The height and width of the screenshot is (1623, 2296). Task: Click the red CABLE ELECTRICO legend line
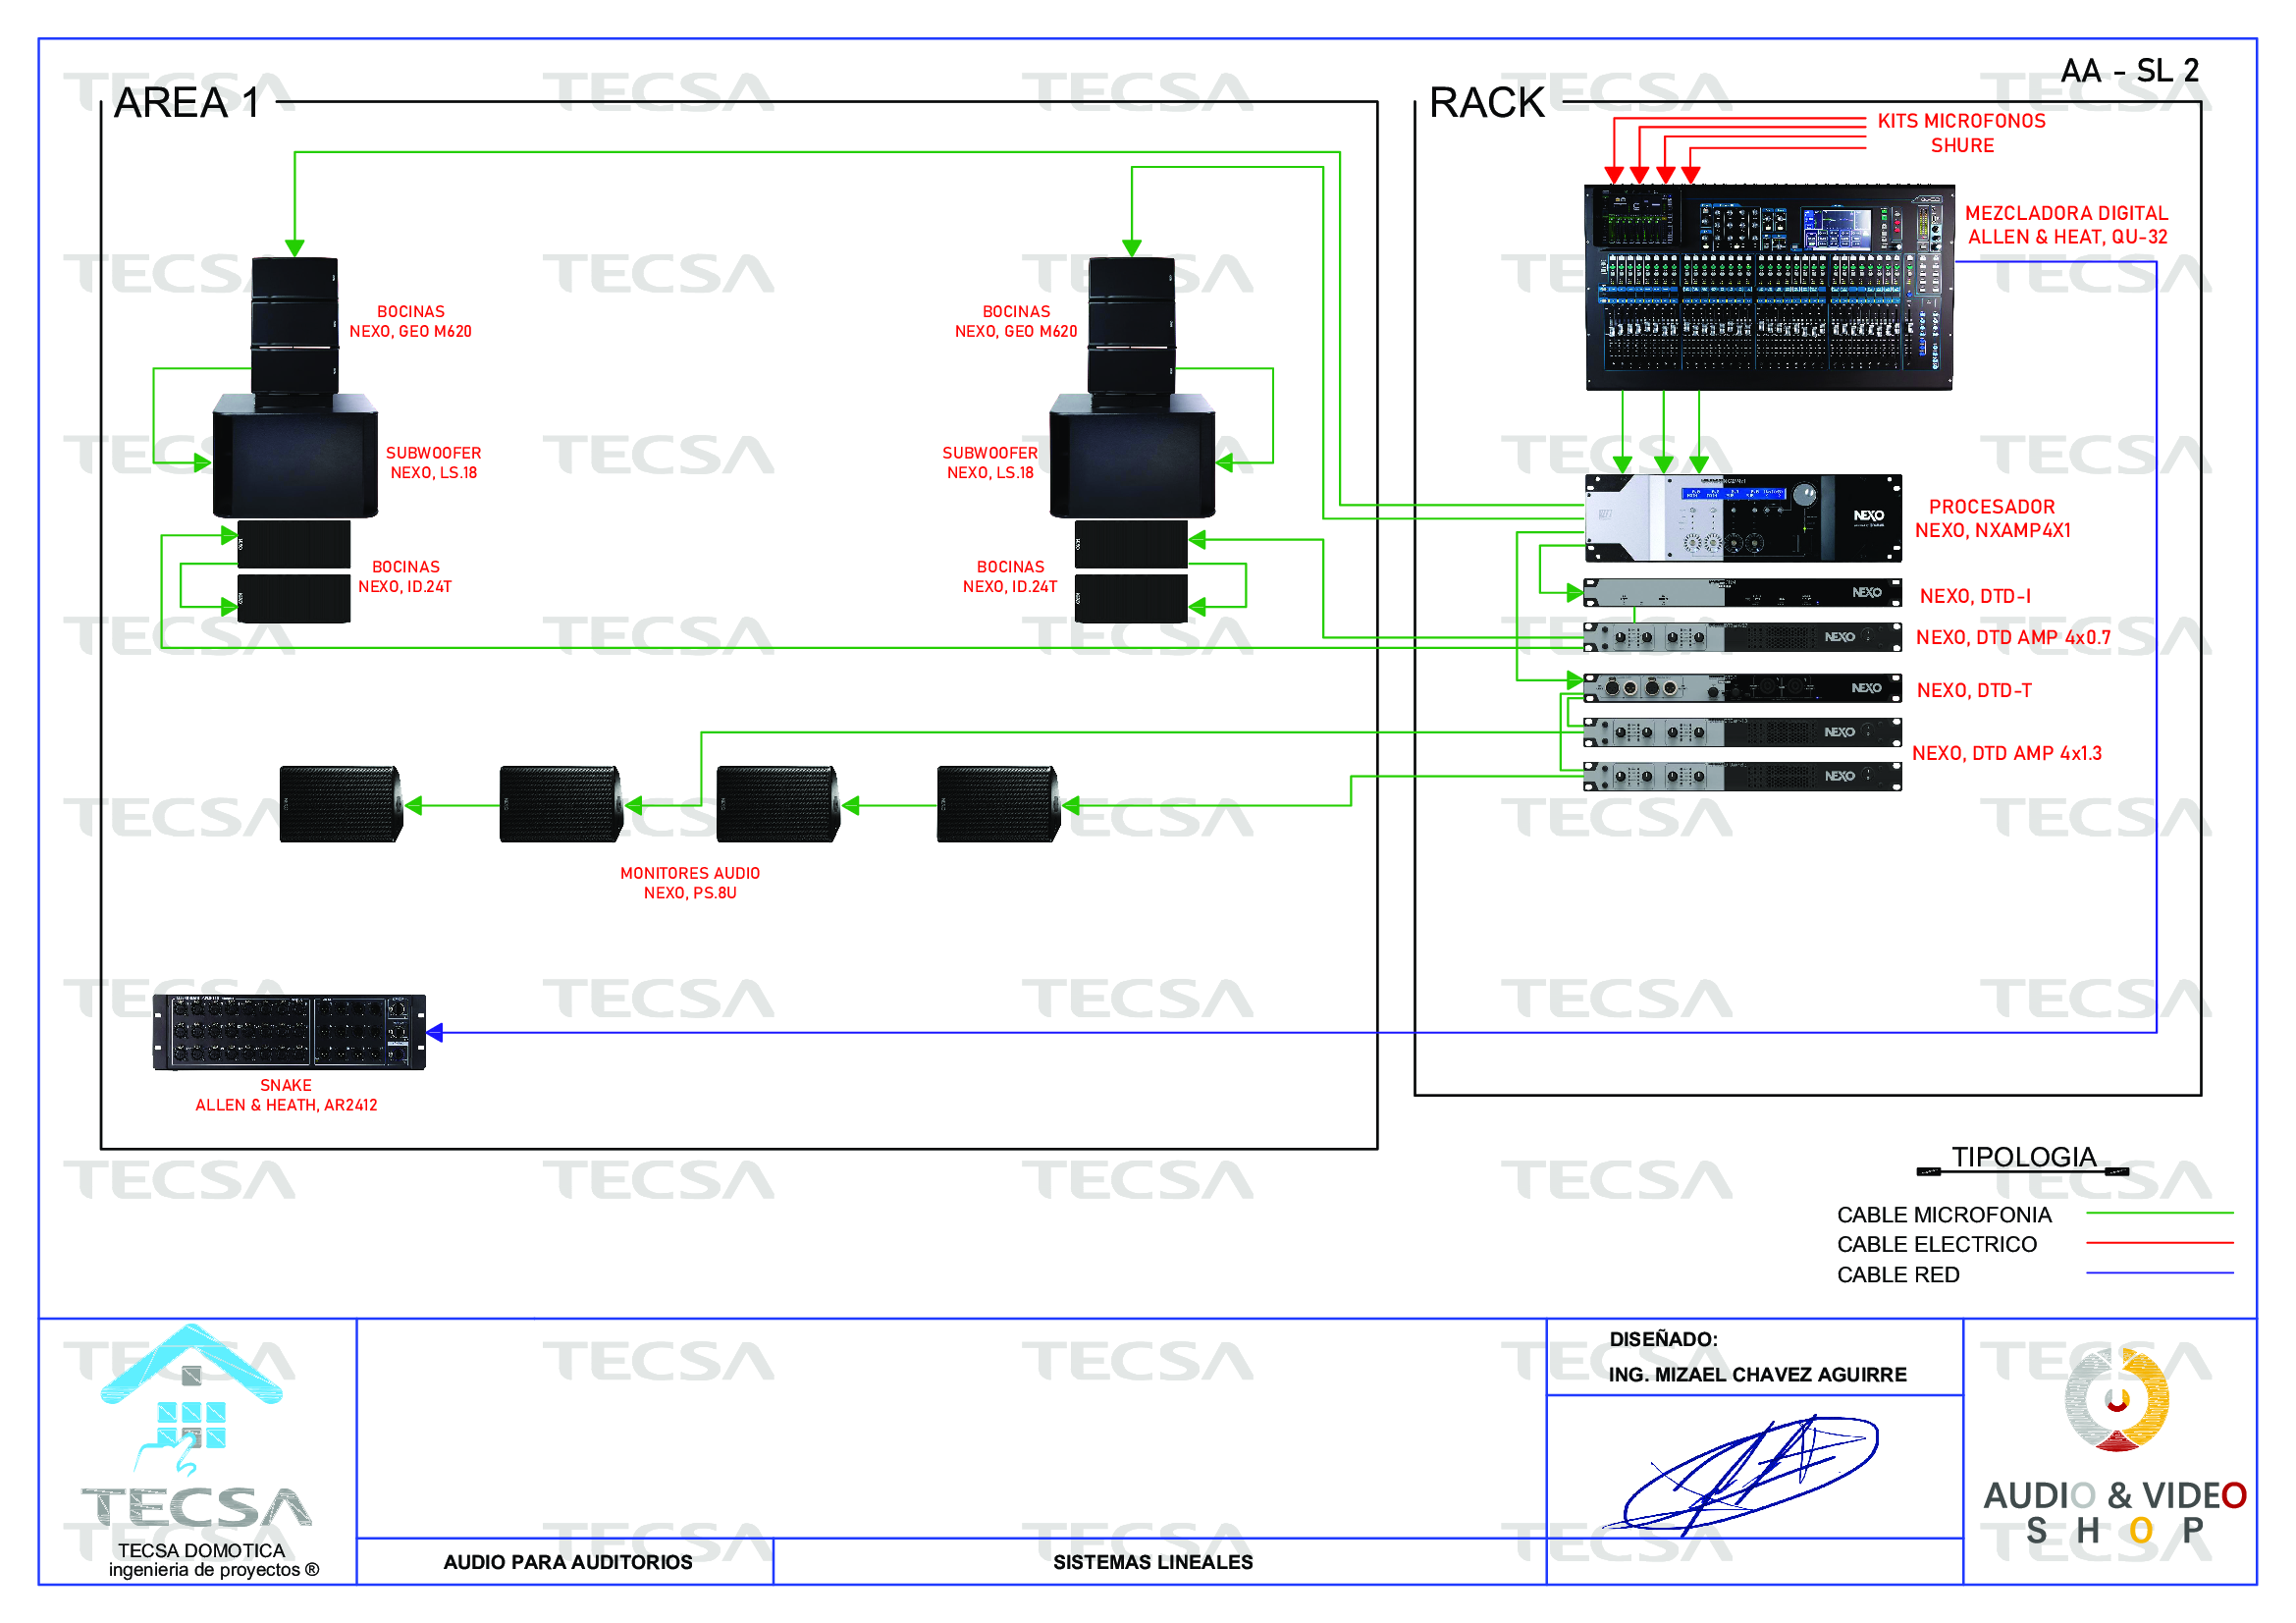point(2160,1243)
